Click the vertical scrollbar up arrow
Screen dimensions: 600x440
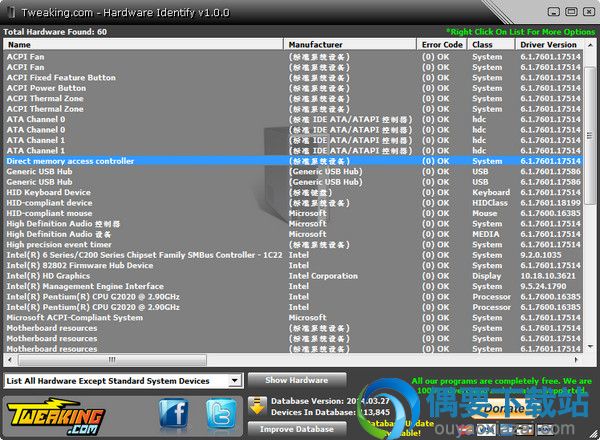(590, 45)
